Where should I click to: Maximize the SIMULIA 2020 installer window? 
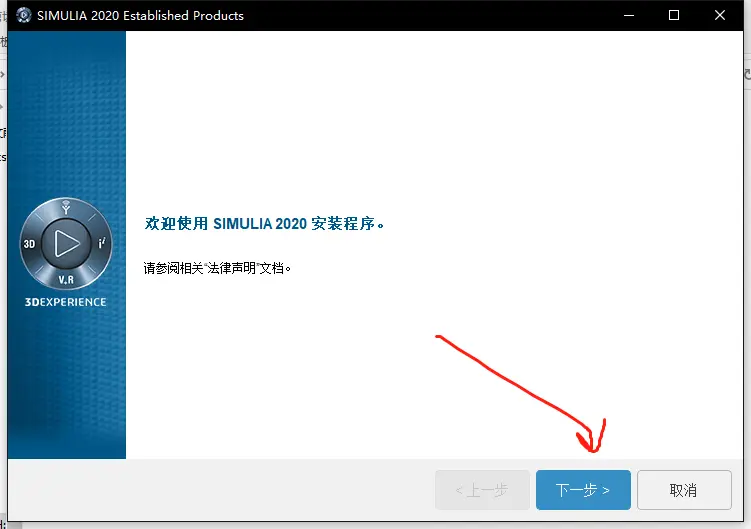coord(674,15)
